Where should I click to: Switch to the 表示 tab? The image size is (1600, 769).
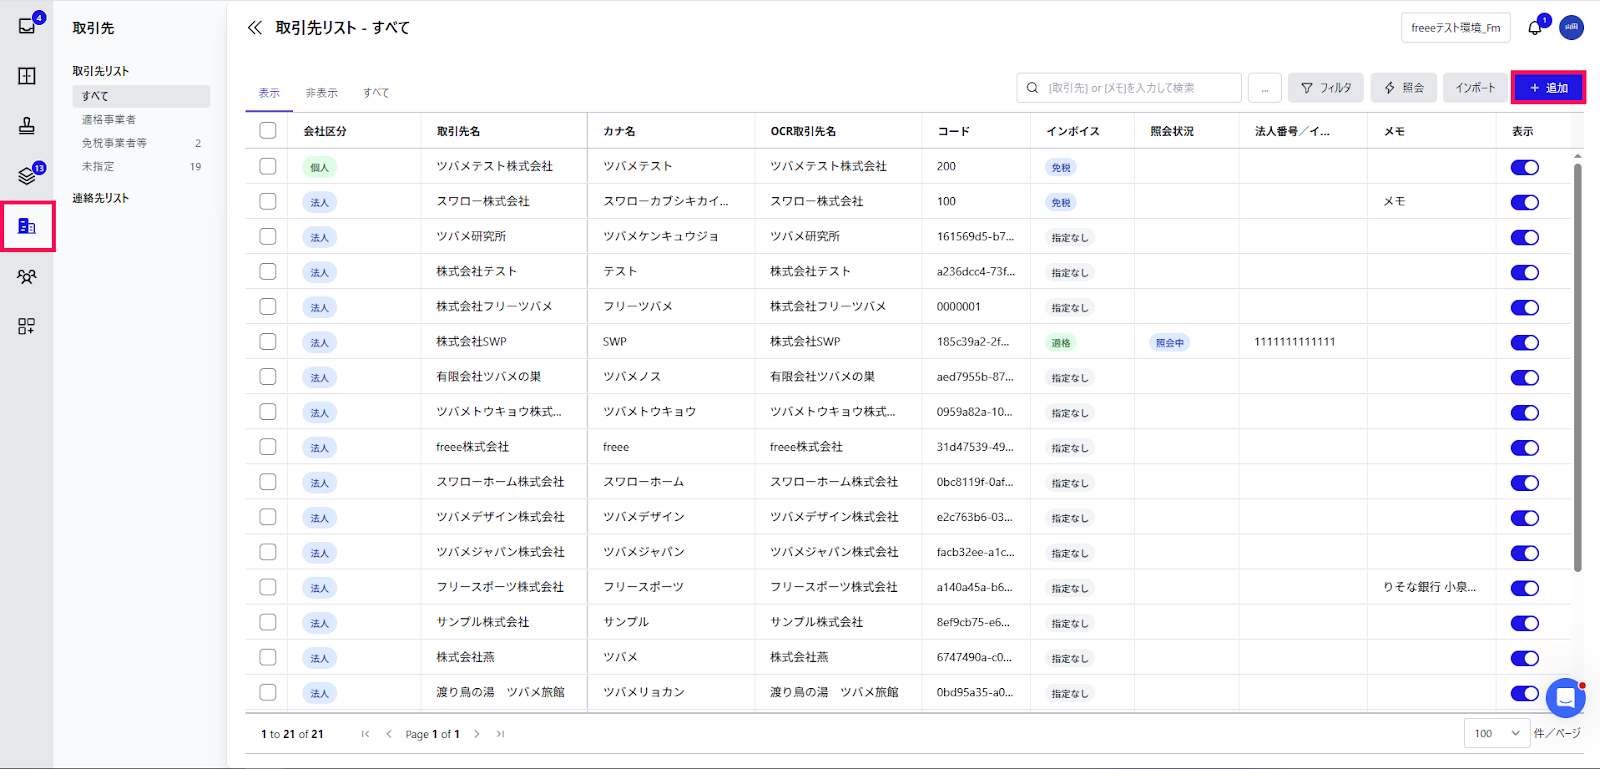(x=269, y=93)
